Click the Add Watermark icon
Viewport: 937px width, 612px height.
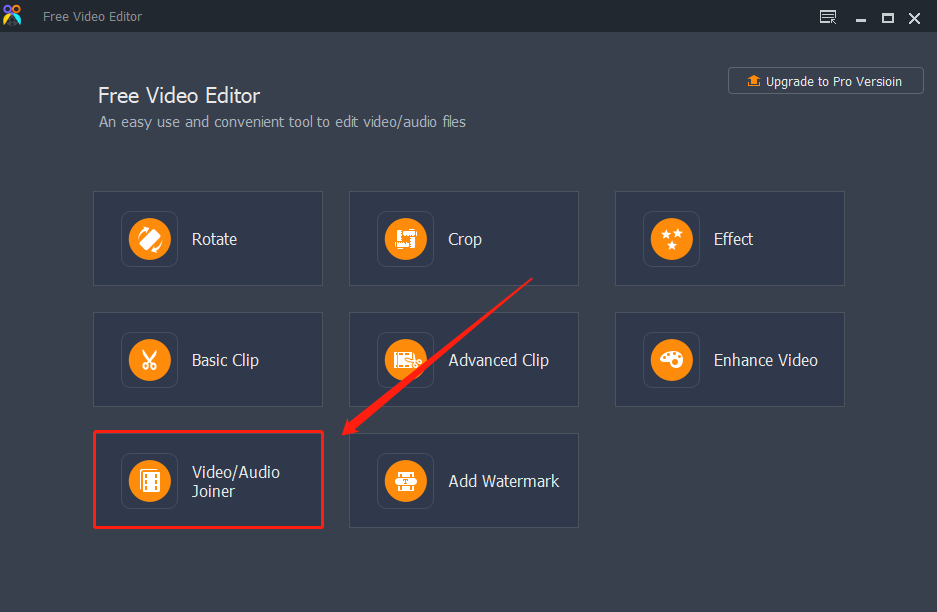(x=405, y=481)
